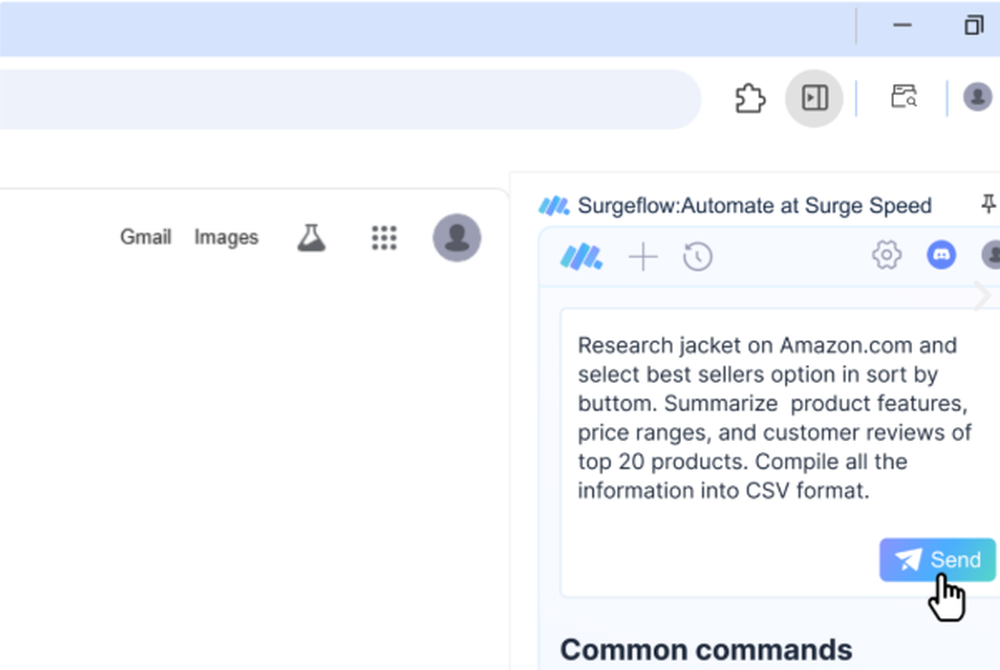
Task: Open Gmail
Action: tap(145, 237)
